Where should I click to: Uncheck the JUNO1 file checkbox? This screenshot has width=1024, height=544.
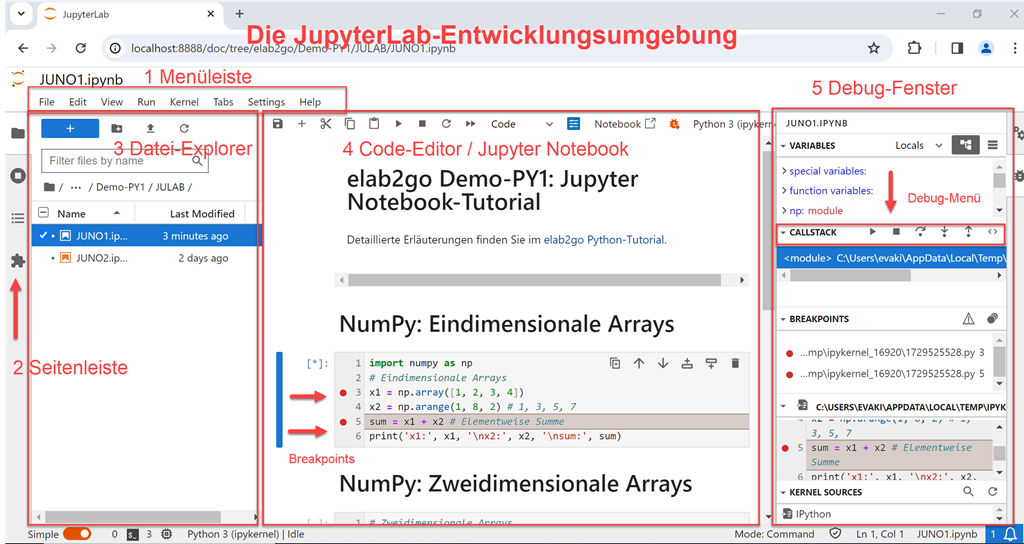point(42,236)
